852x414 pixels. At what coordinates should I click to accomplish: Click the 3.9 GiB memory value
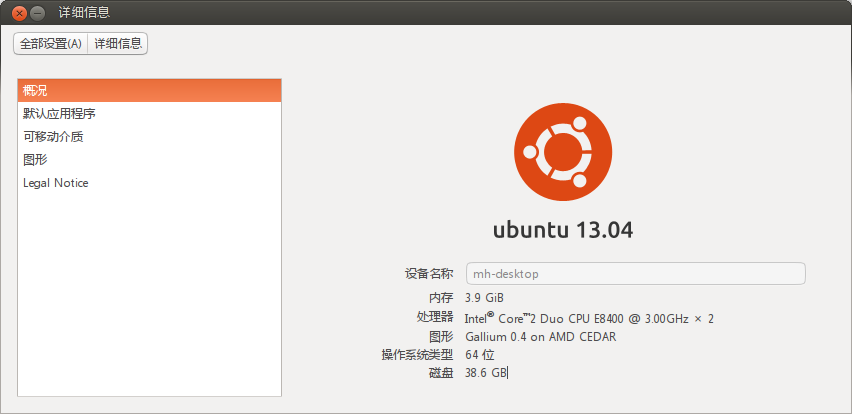[485, 298]
